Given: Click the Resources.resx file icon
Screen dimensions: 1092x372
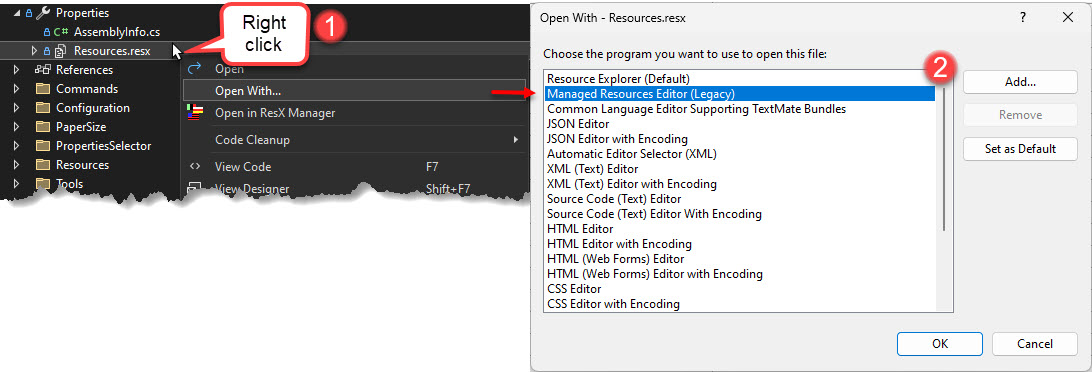Looking at the screenshot, I should (x=61, y=50).
